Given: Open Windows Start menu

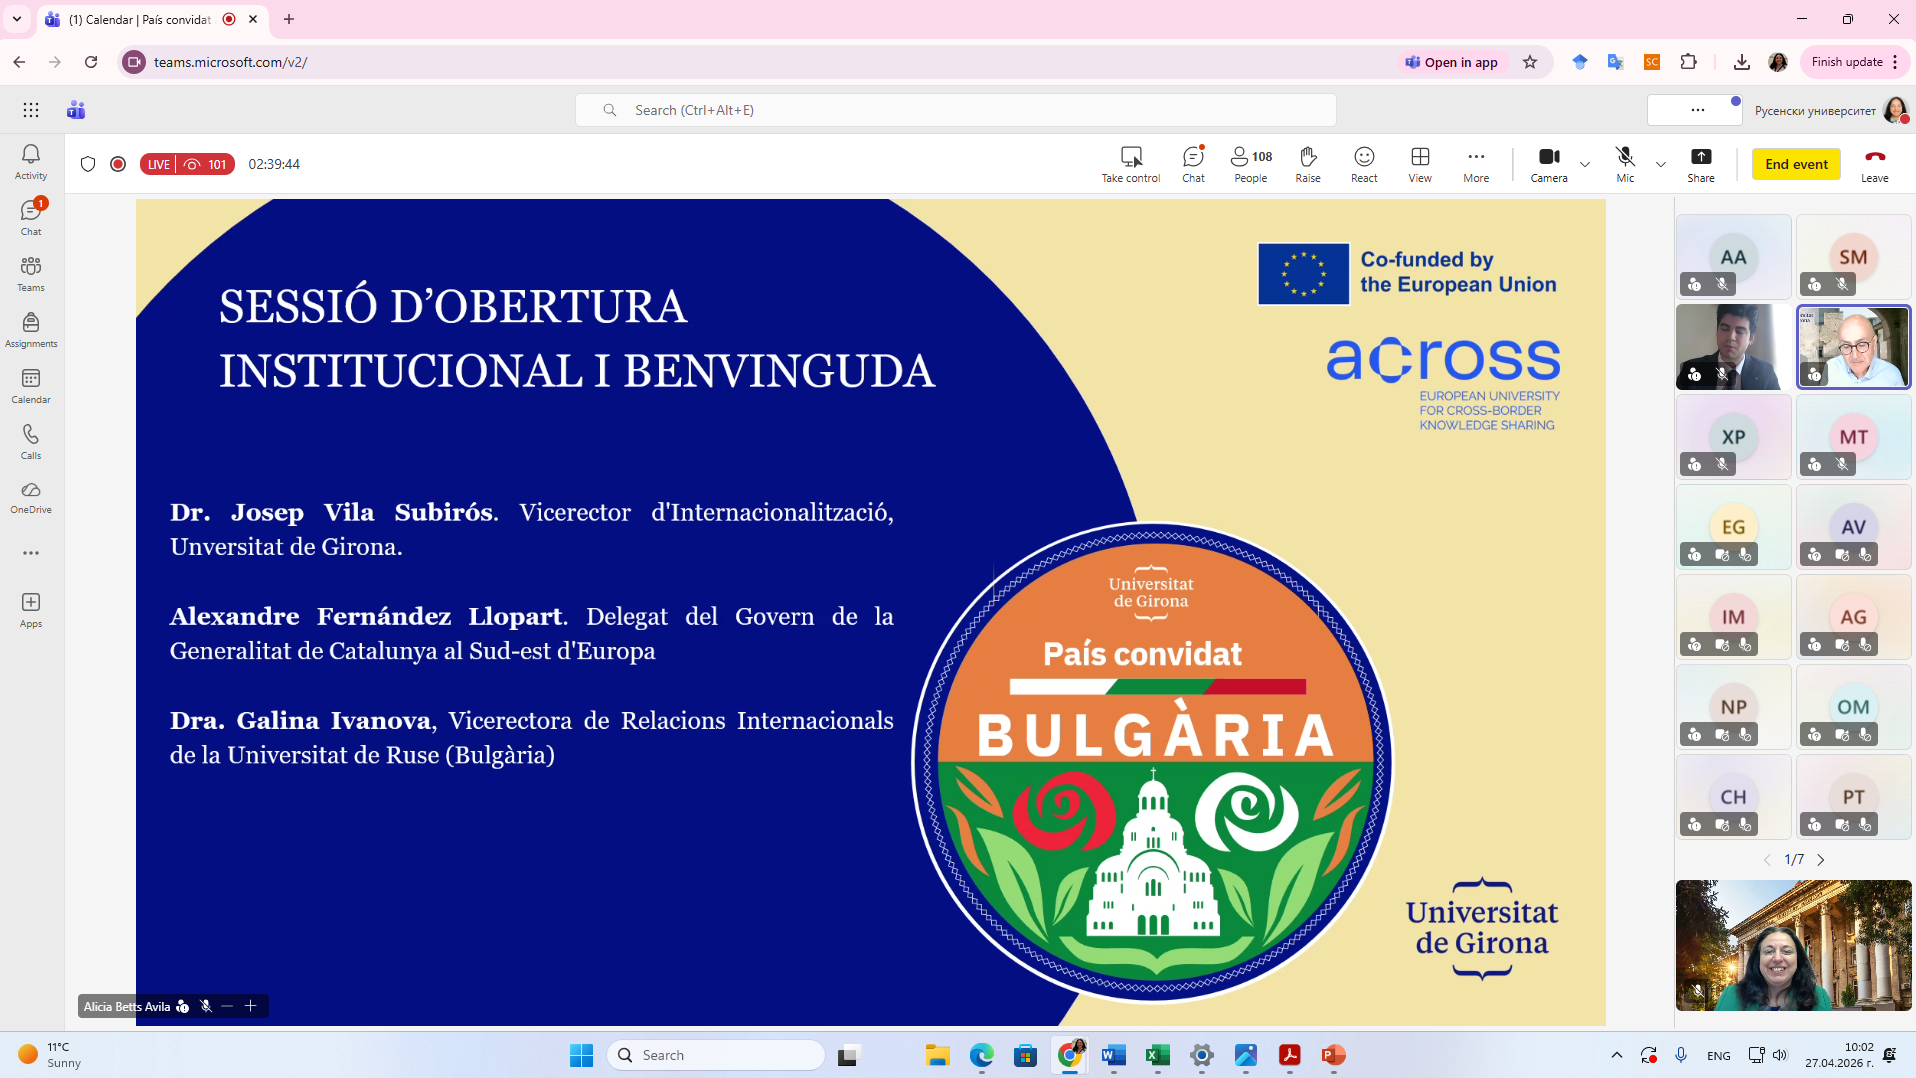Looking at the screenshot, I should [581, 1055].
